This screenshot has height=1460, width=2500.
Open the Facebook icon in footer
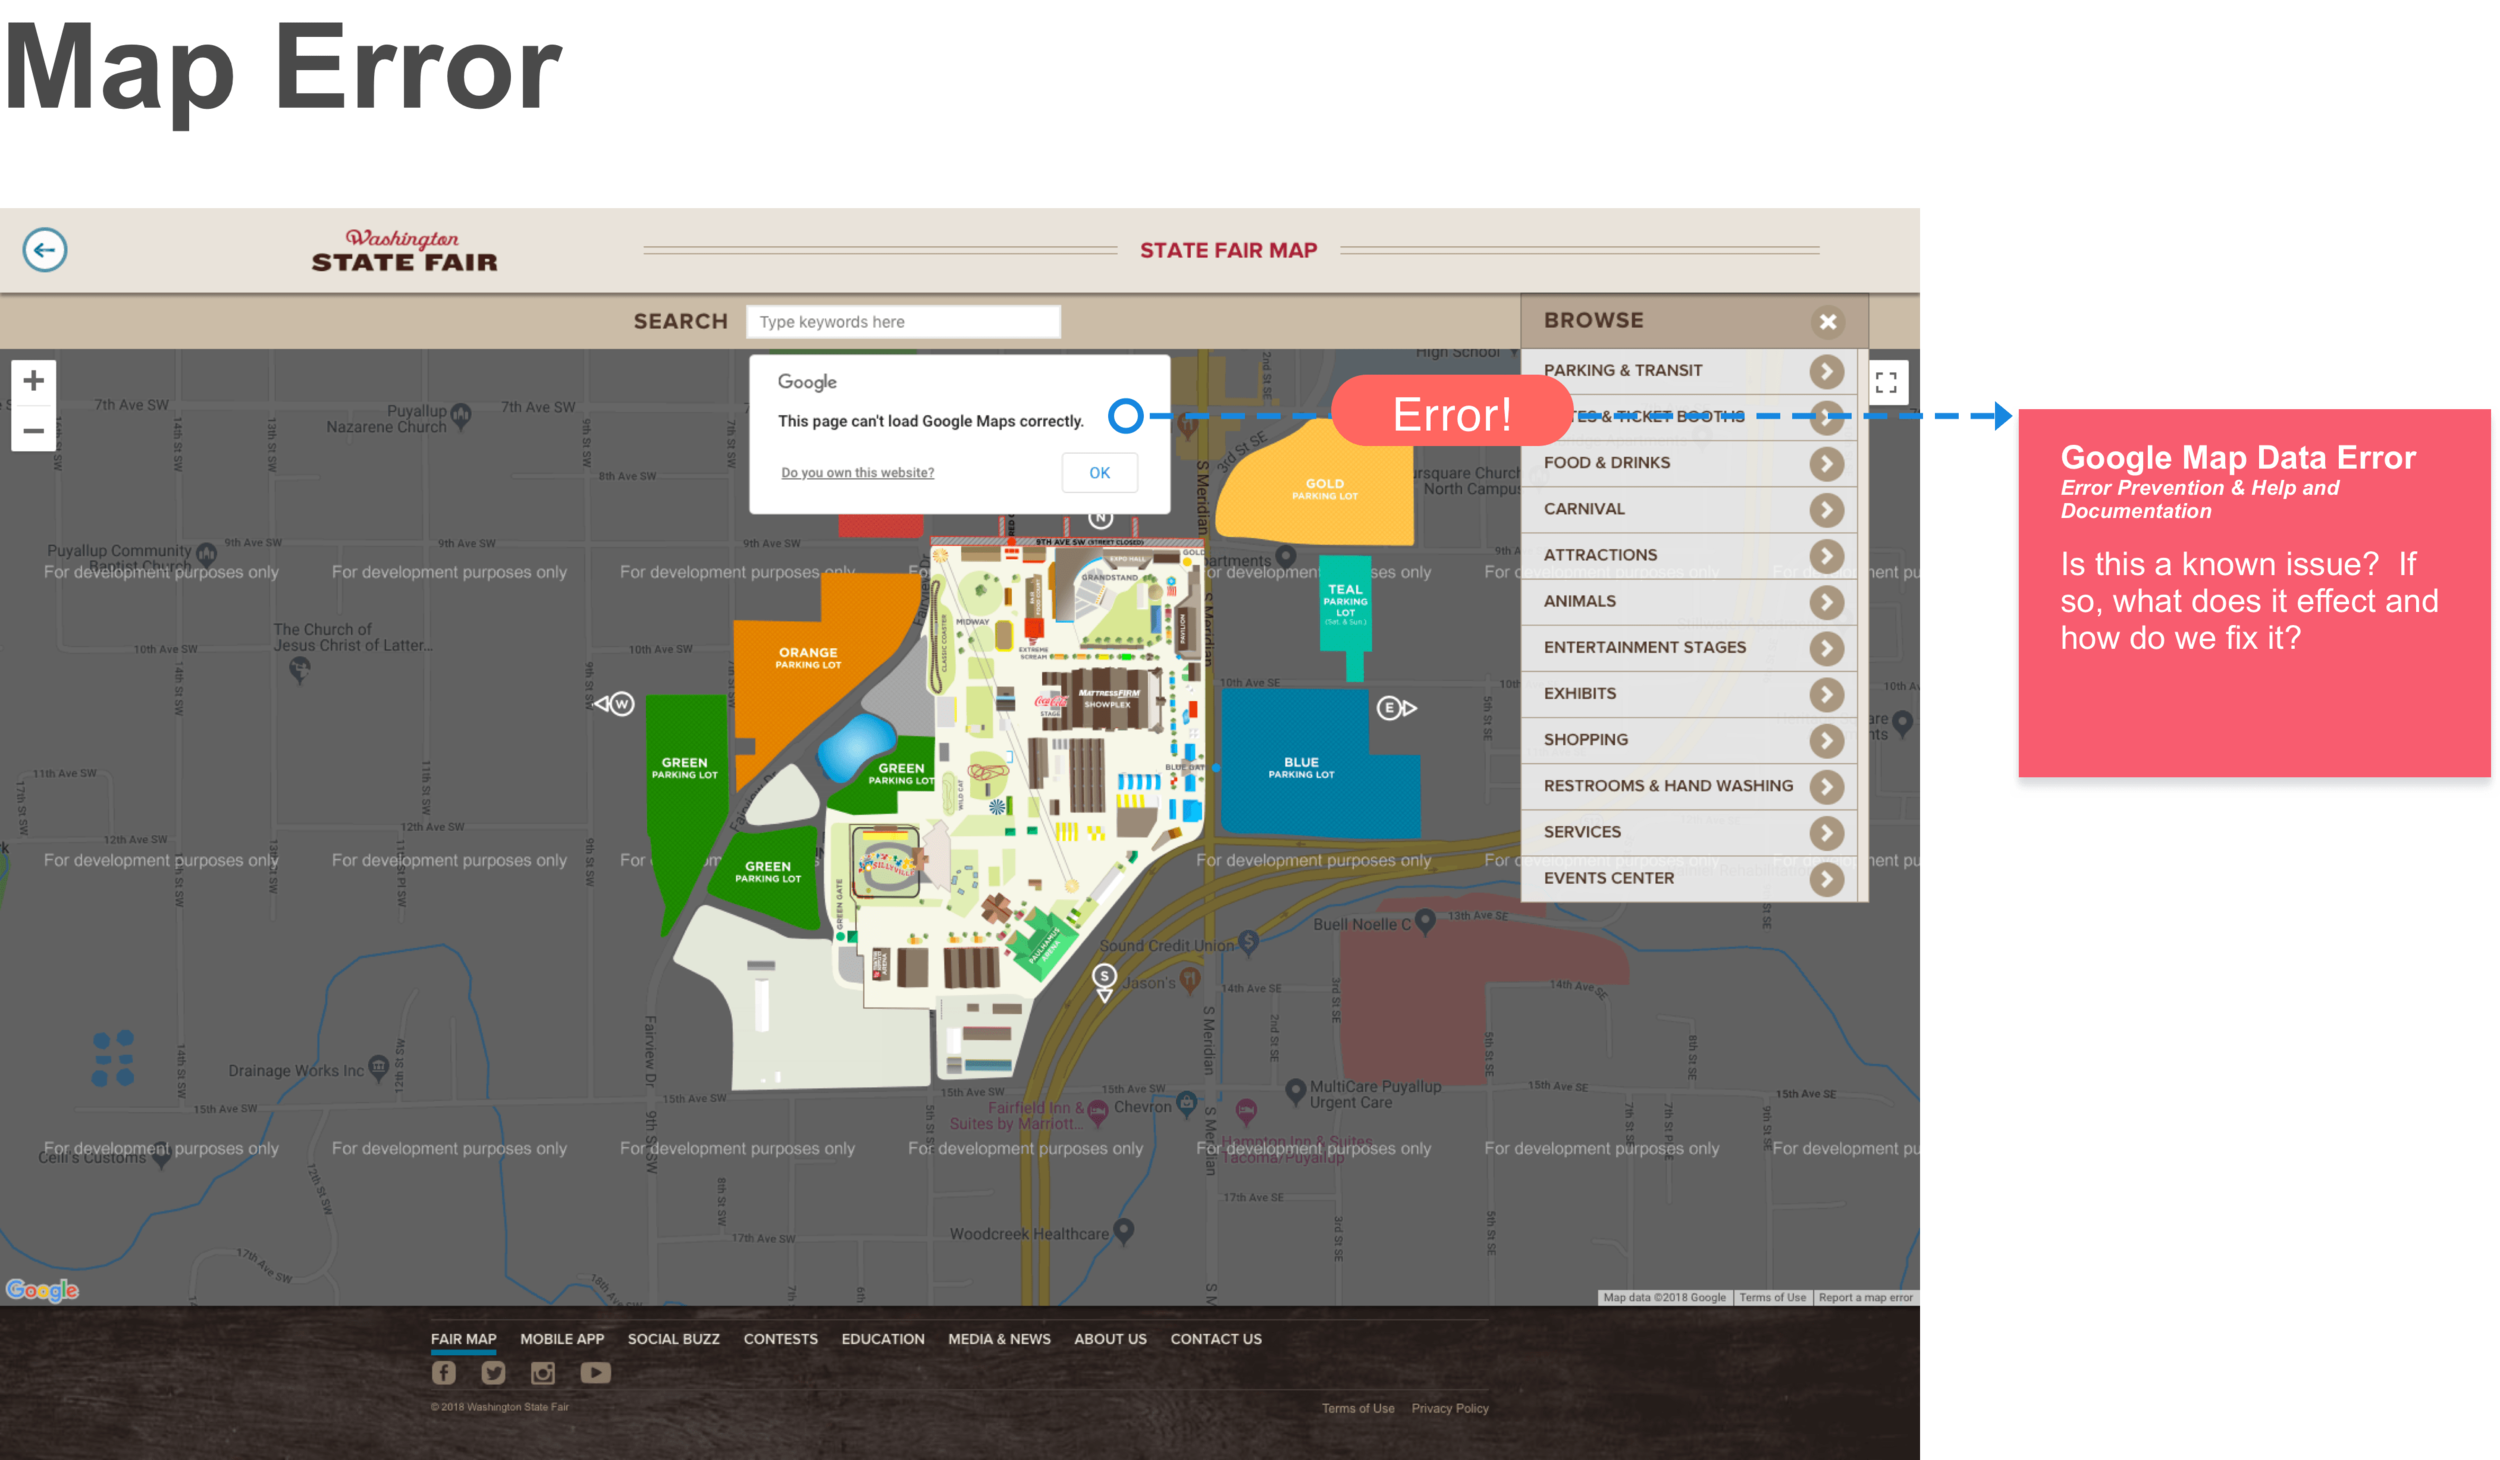(x=443, y=1373)
